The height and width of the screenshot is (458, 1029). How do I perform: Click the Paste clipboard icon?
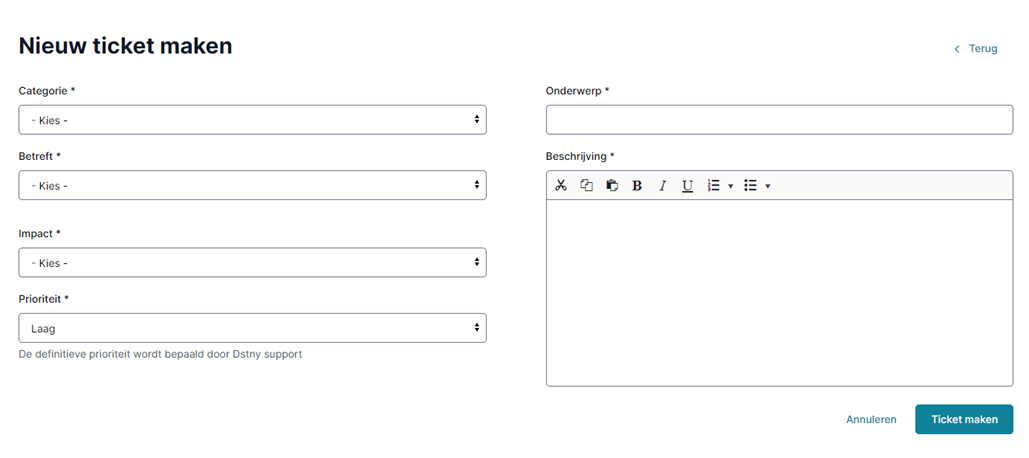click(x=612, y=186)
